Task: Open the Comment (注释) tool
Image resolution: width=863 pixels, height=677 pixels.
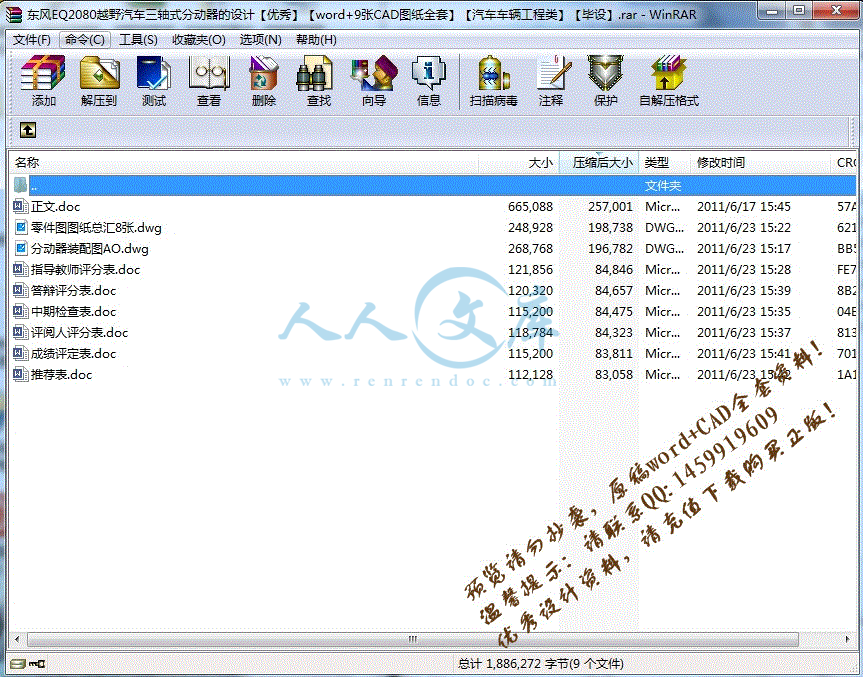Action: click(x=553, y=73)
